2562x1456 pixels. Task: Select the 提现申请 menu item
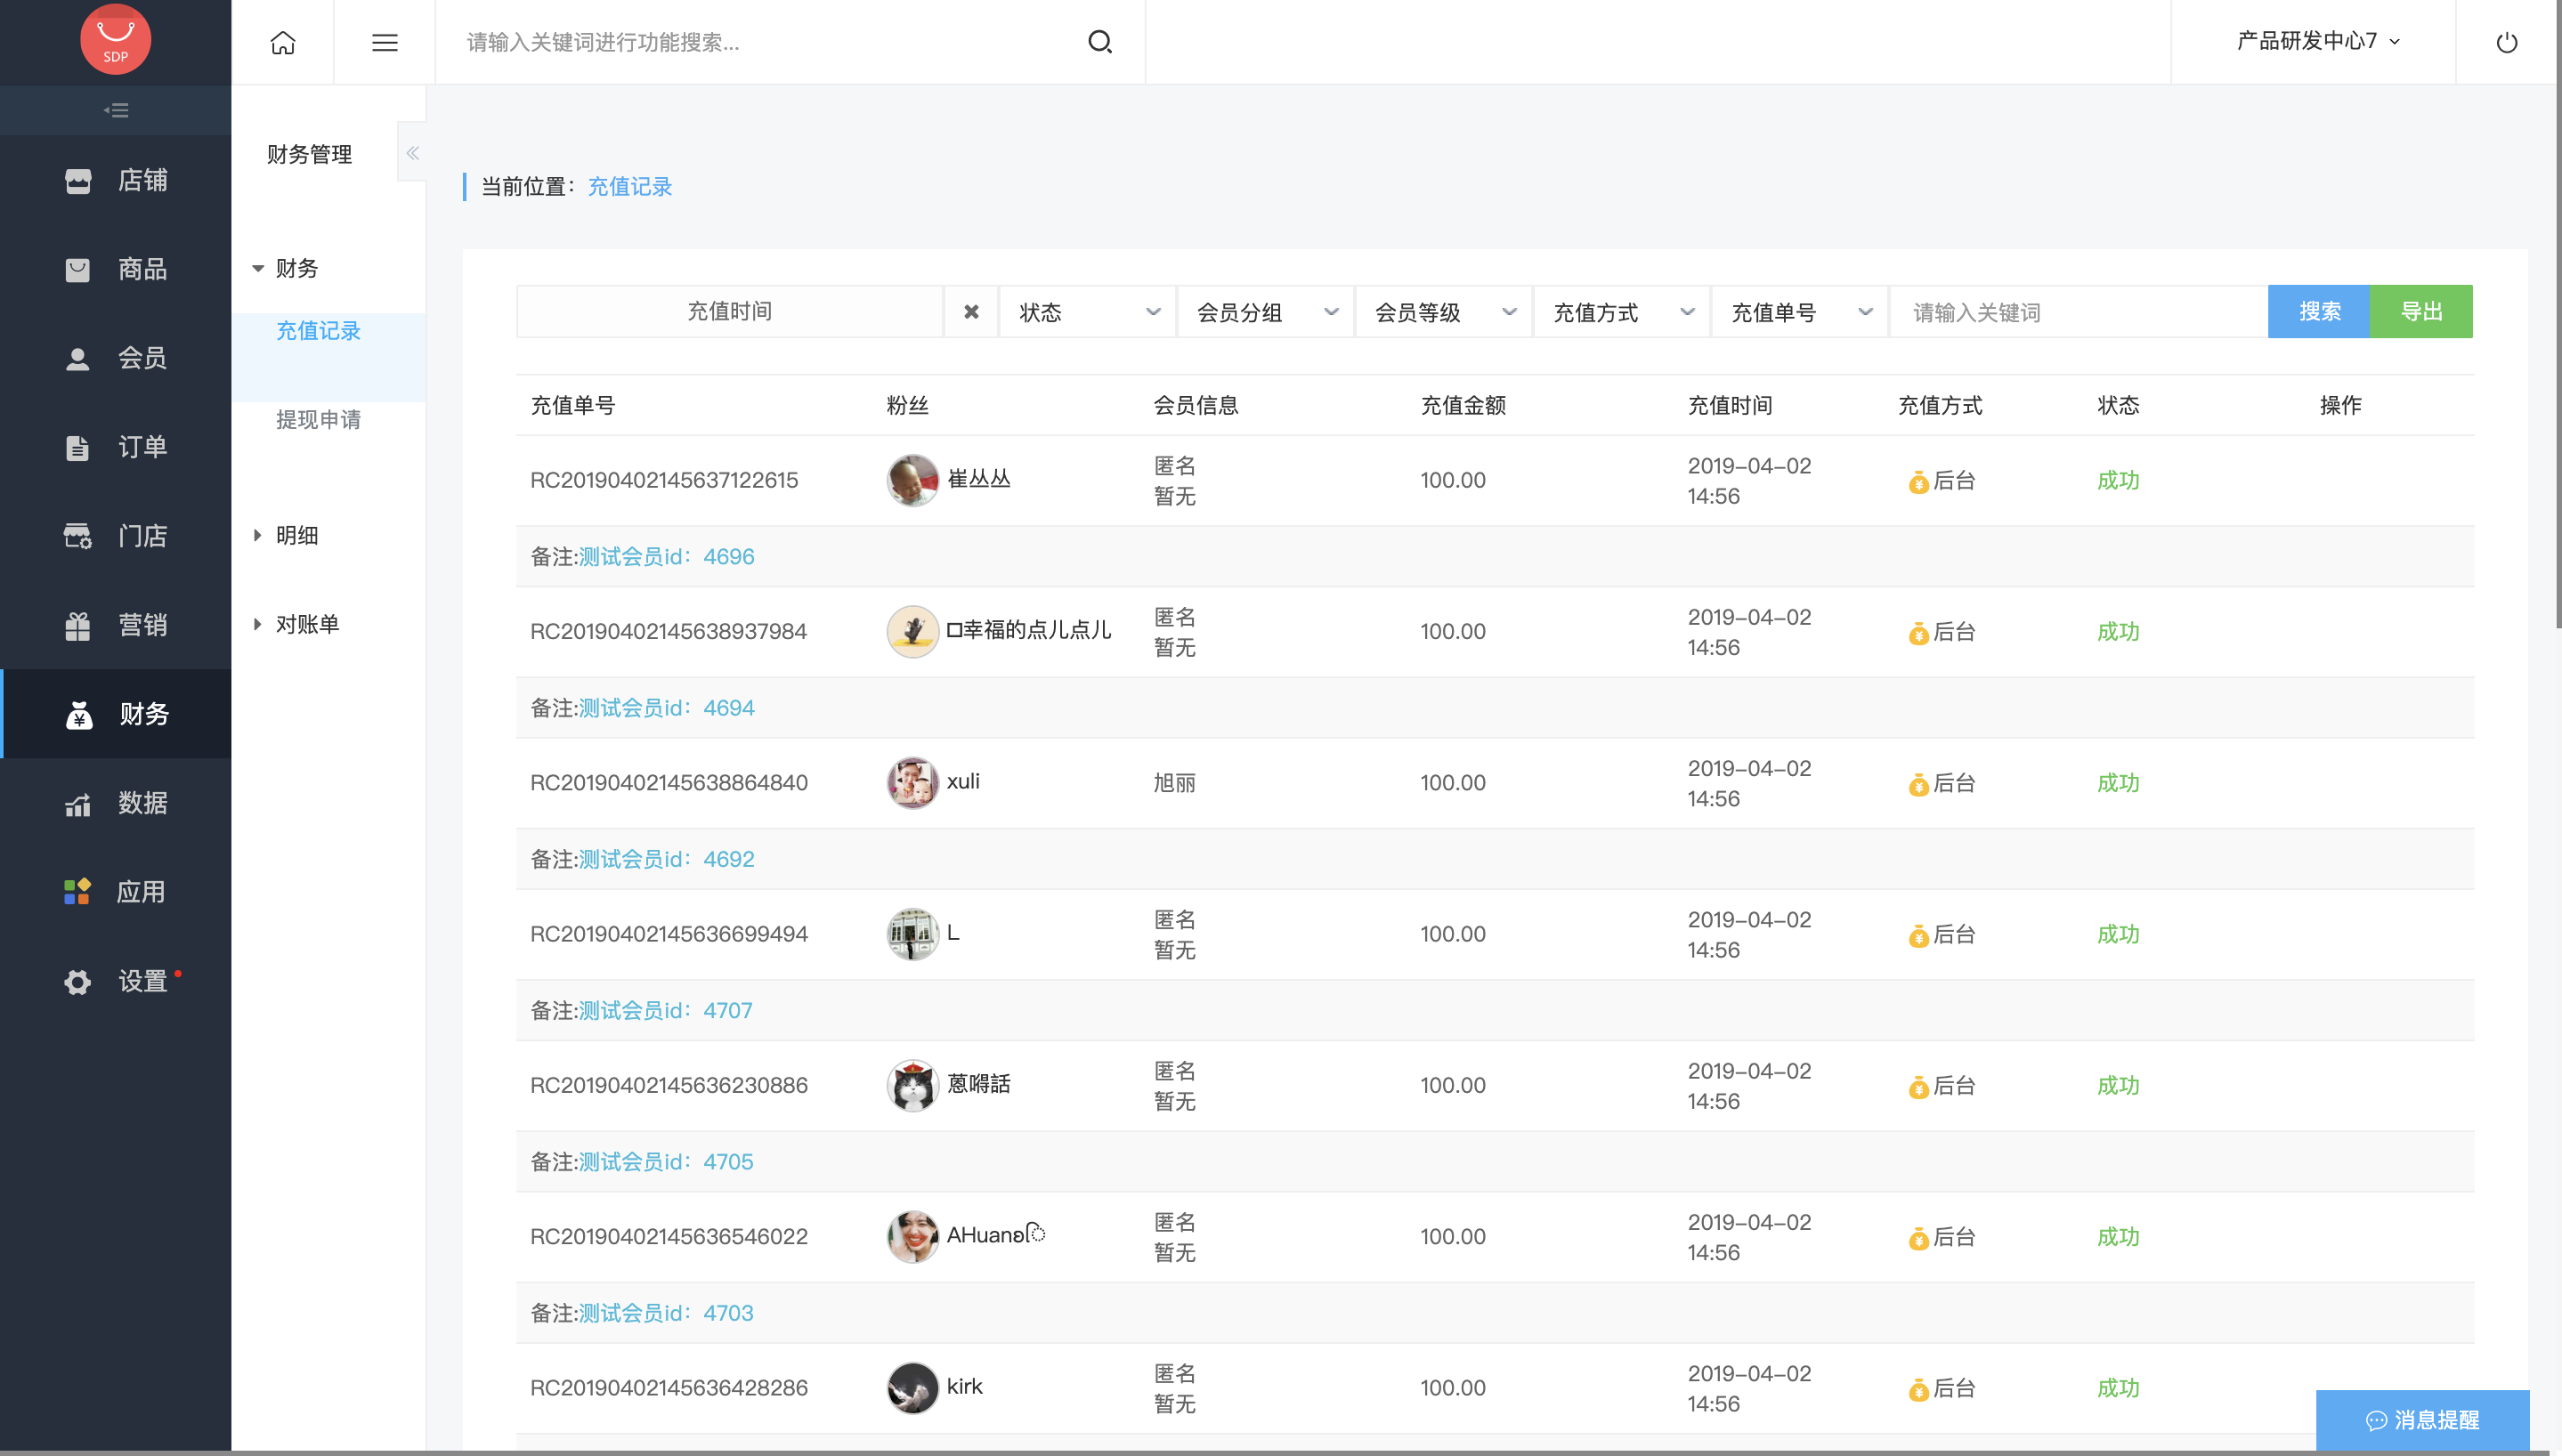click(x=318, y=420)
